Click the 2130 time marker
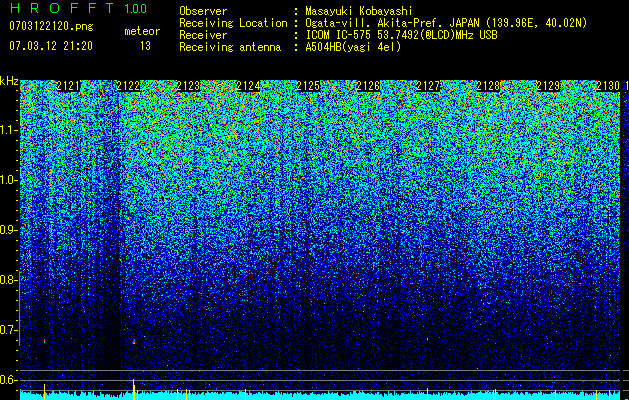Image resolution: width=629 pixels, height=400 pixels. (x=608, y=86)
